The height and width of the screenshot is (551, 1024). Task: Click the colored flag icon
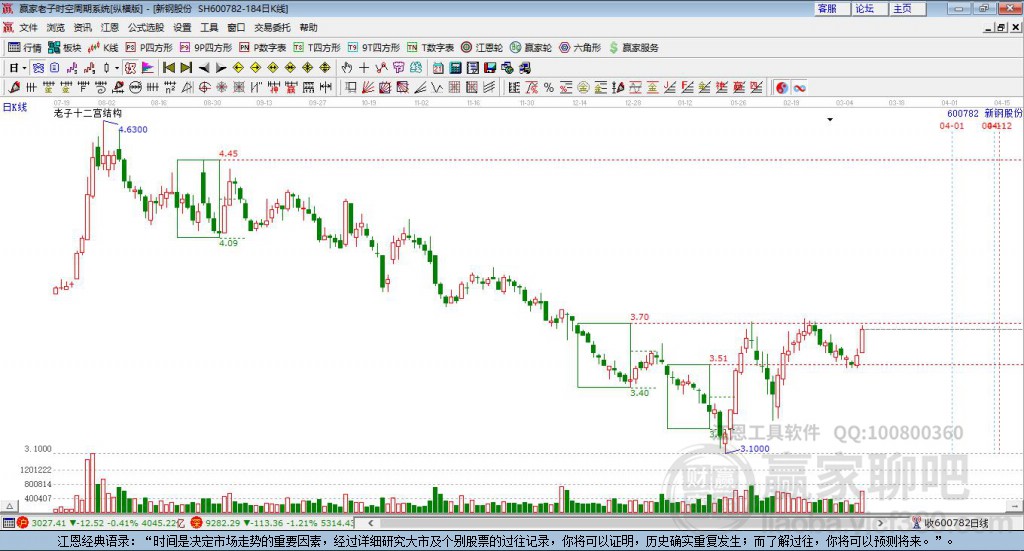click(x=148, y=68)
